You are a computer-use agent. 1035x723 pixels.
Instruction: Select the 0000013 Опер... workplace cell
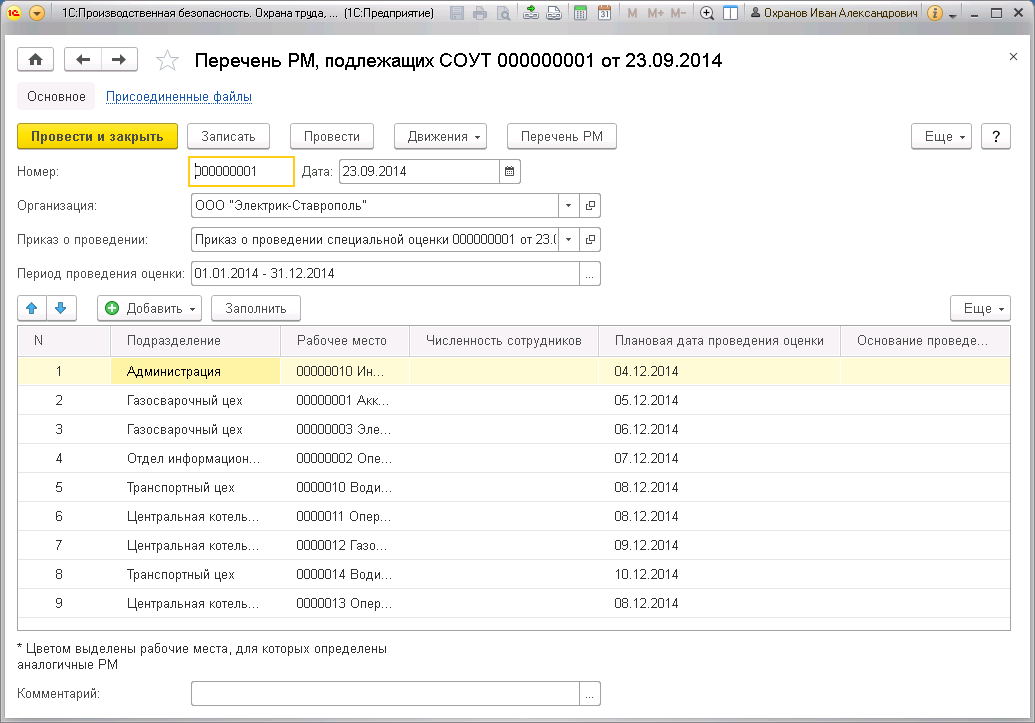[345, 603]
